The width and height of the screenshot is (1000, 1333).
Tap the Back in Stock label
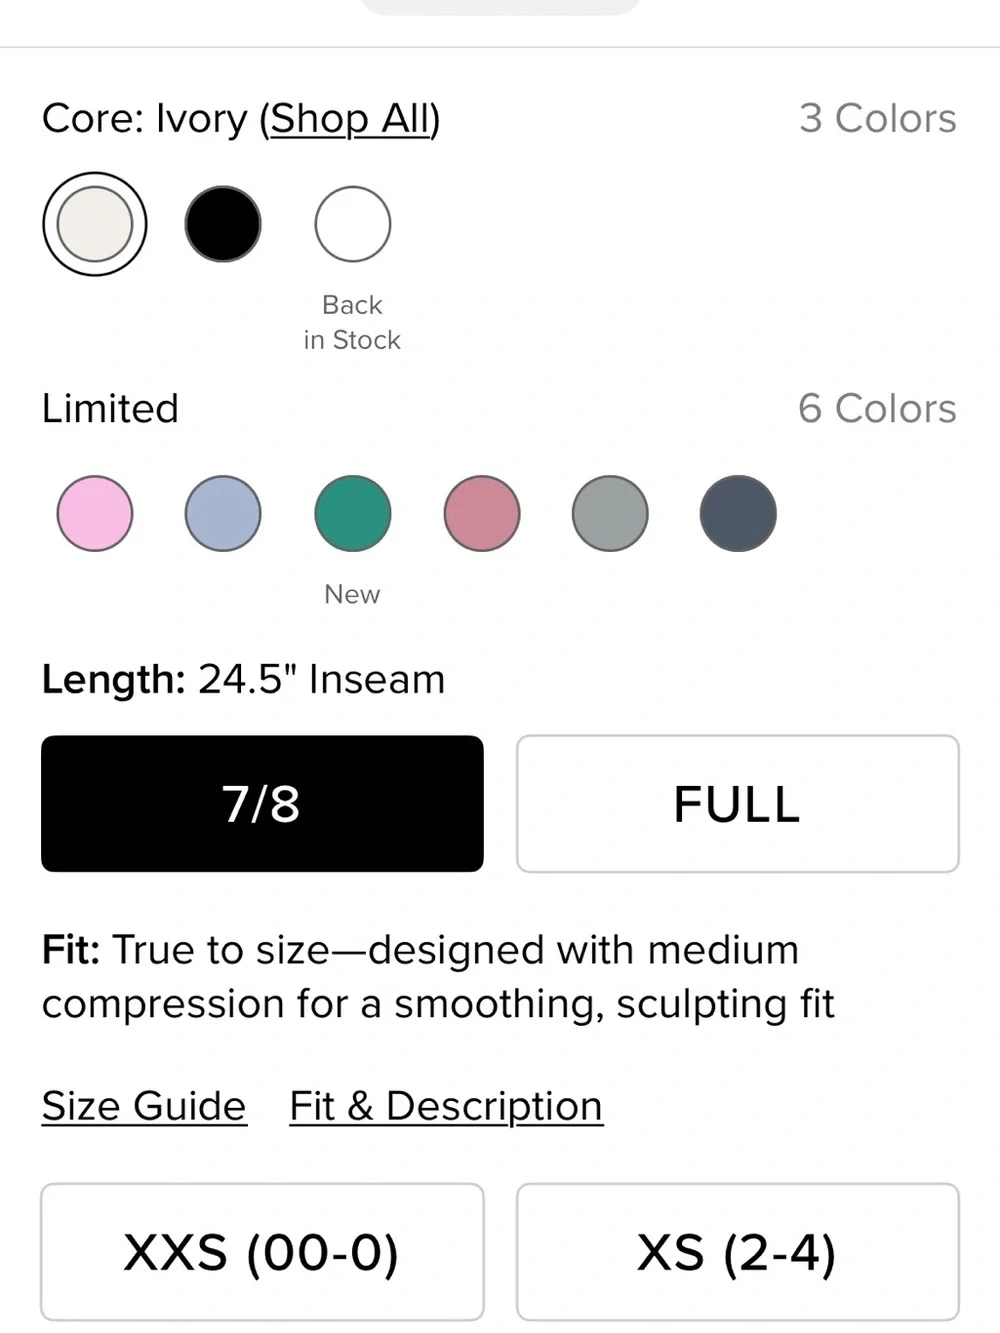click(x=352, y=322)
